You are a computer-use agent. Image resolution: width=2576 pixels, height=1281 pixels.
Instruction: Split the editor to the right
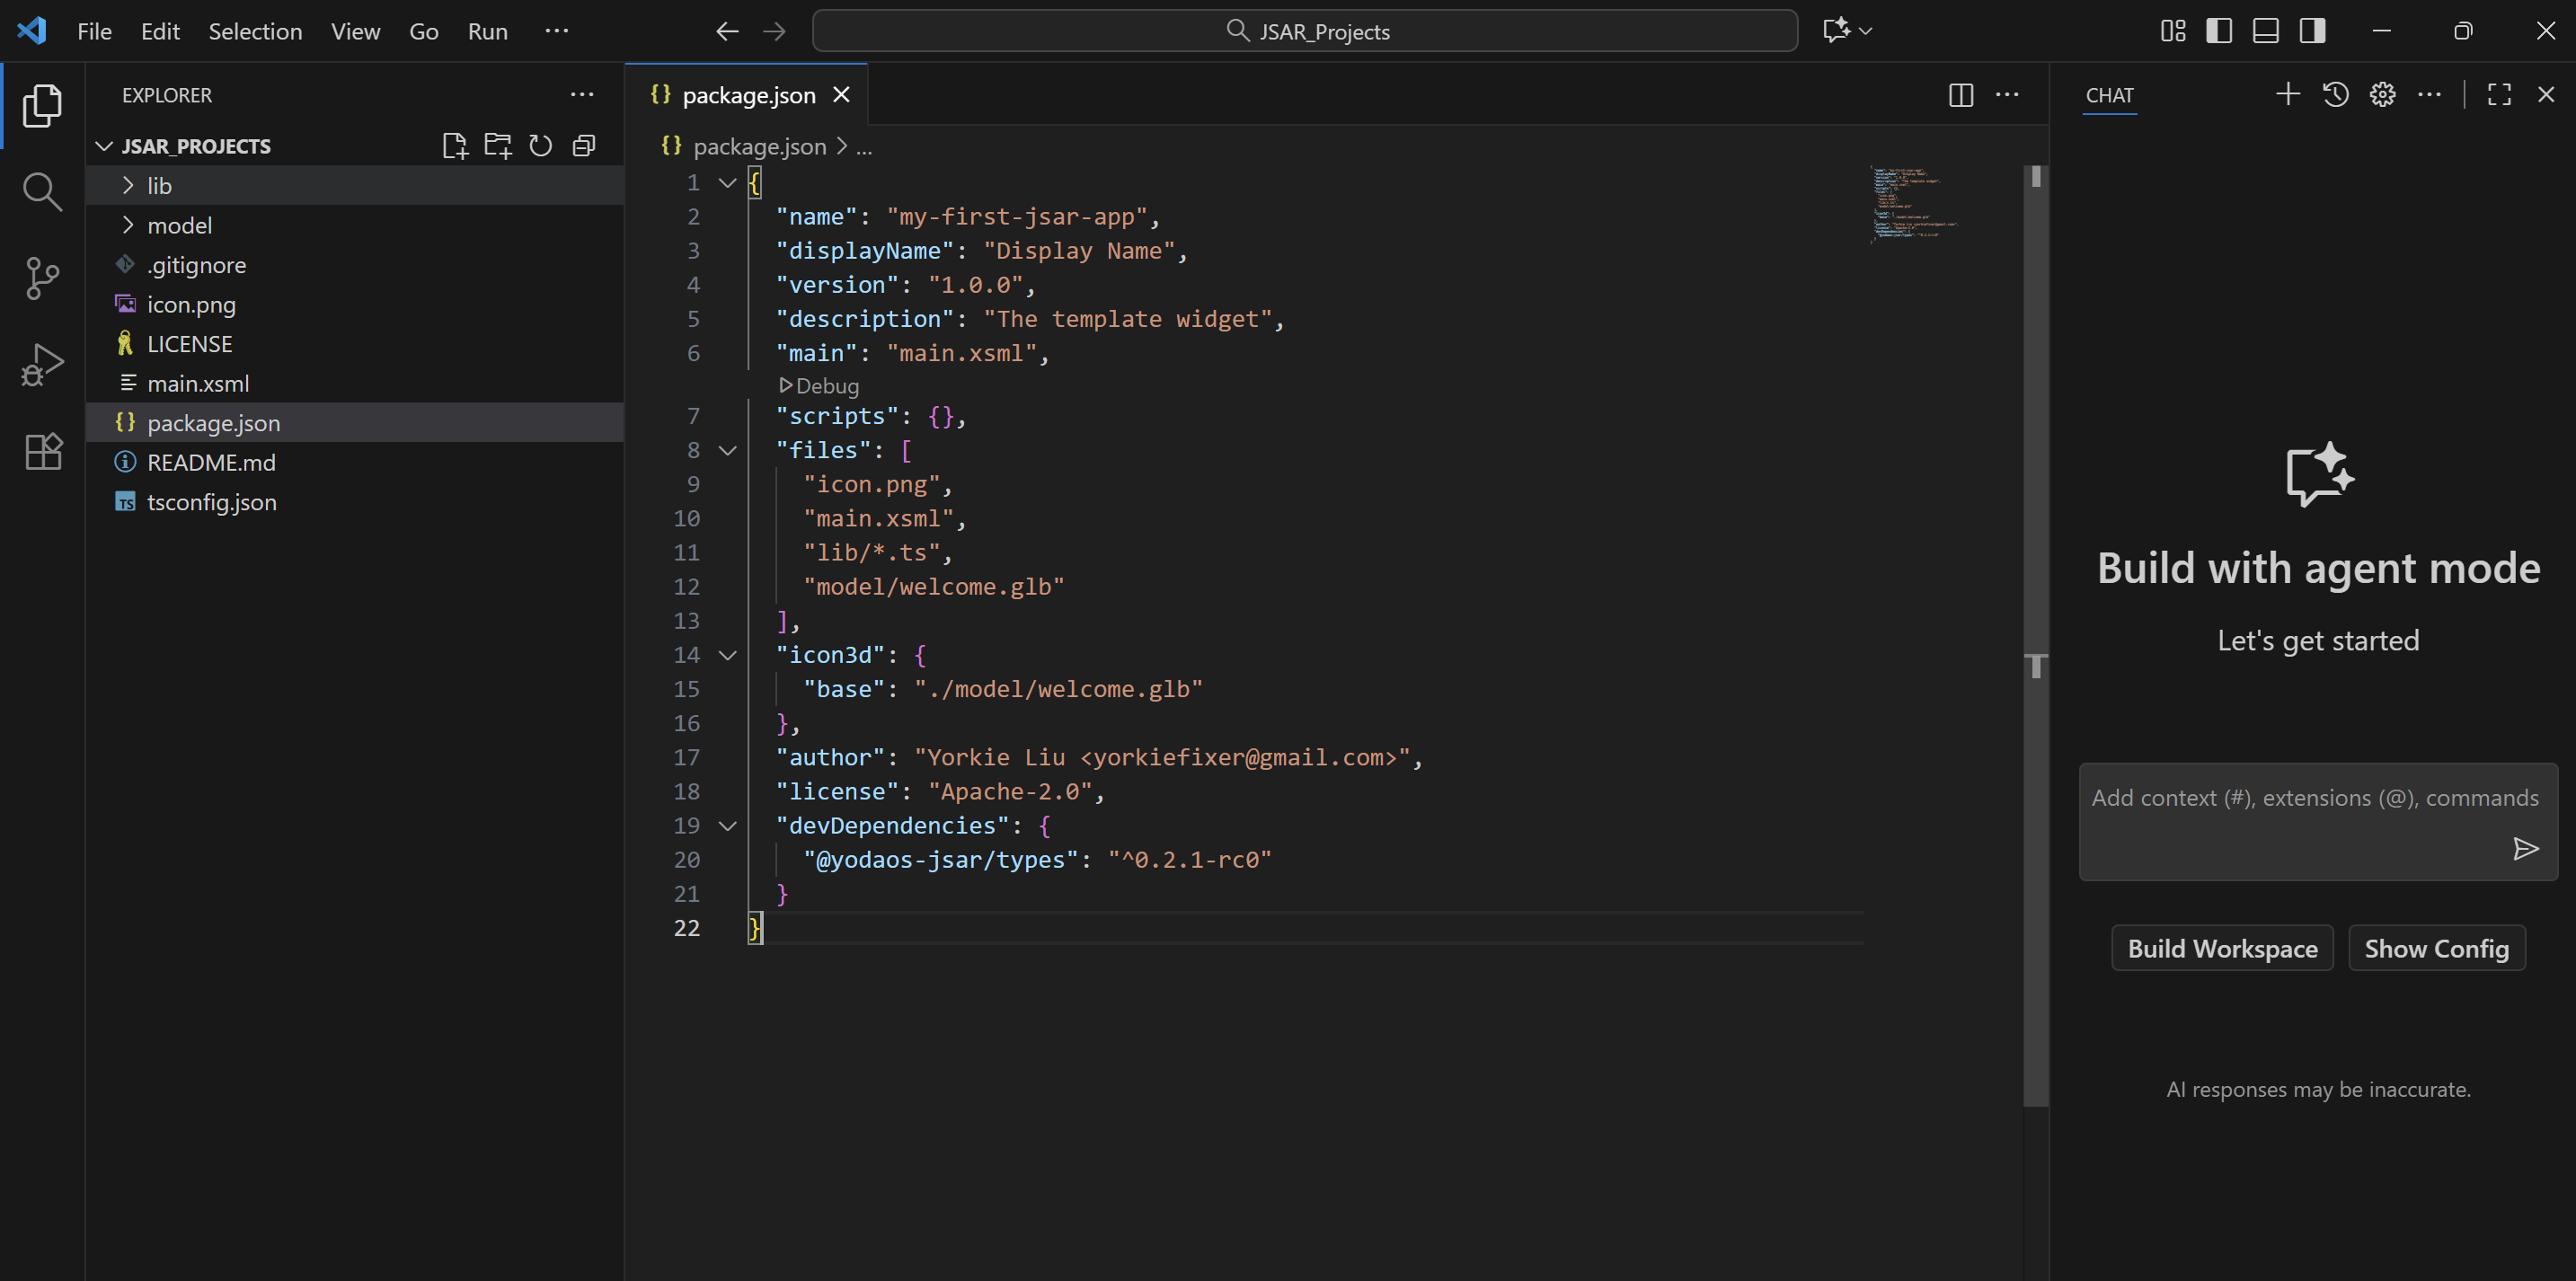coord(1960,95)
